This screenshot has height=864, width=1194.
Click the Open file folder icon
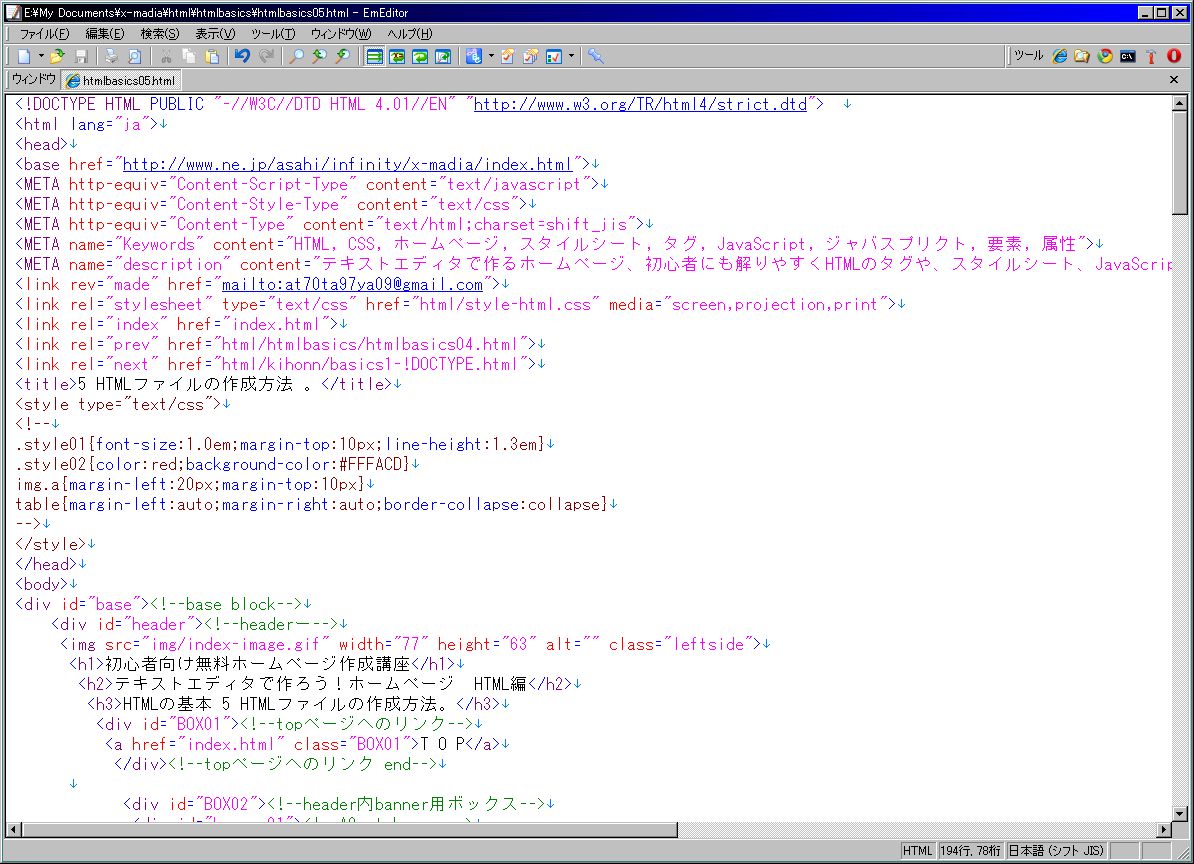click(x=57, y=56)
